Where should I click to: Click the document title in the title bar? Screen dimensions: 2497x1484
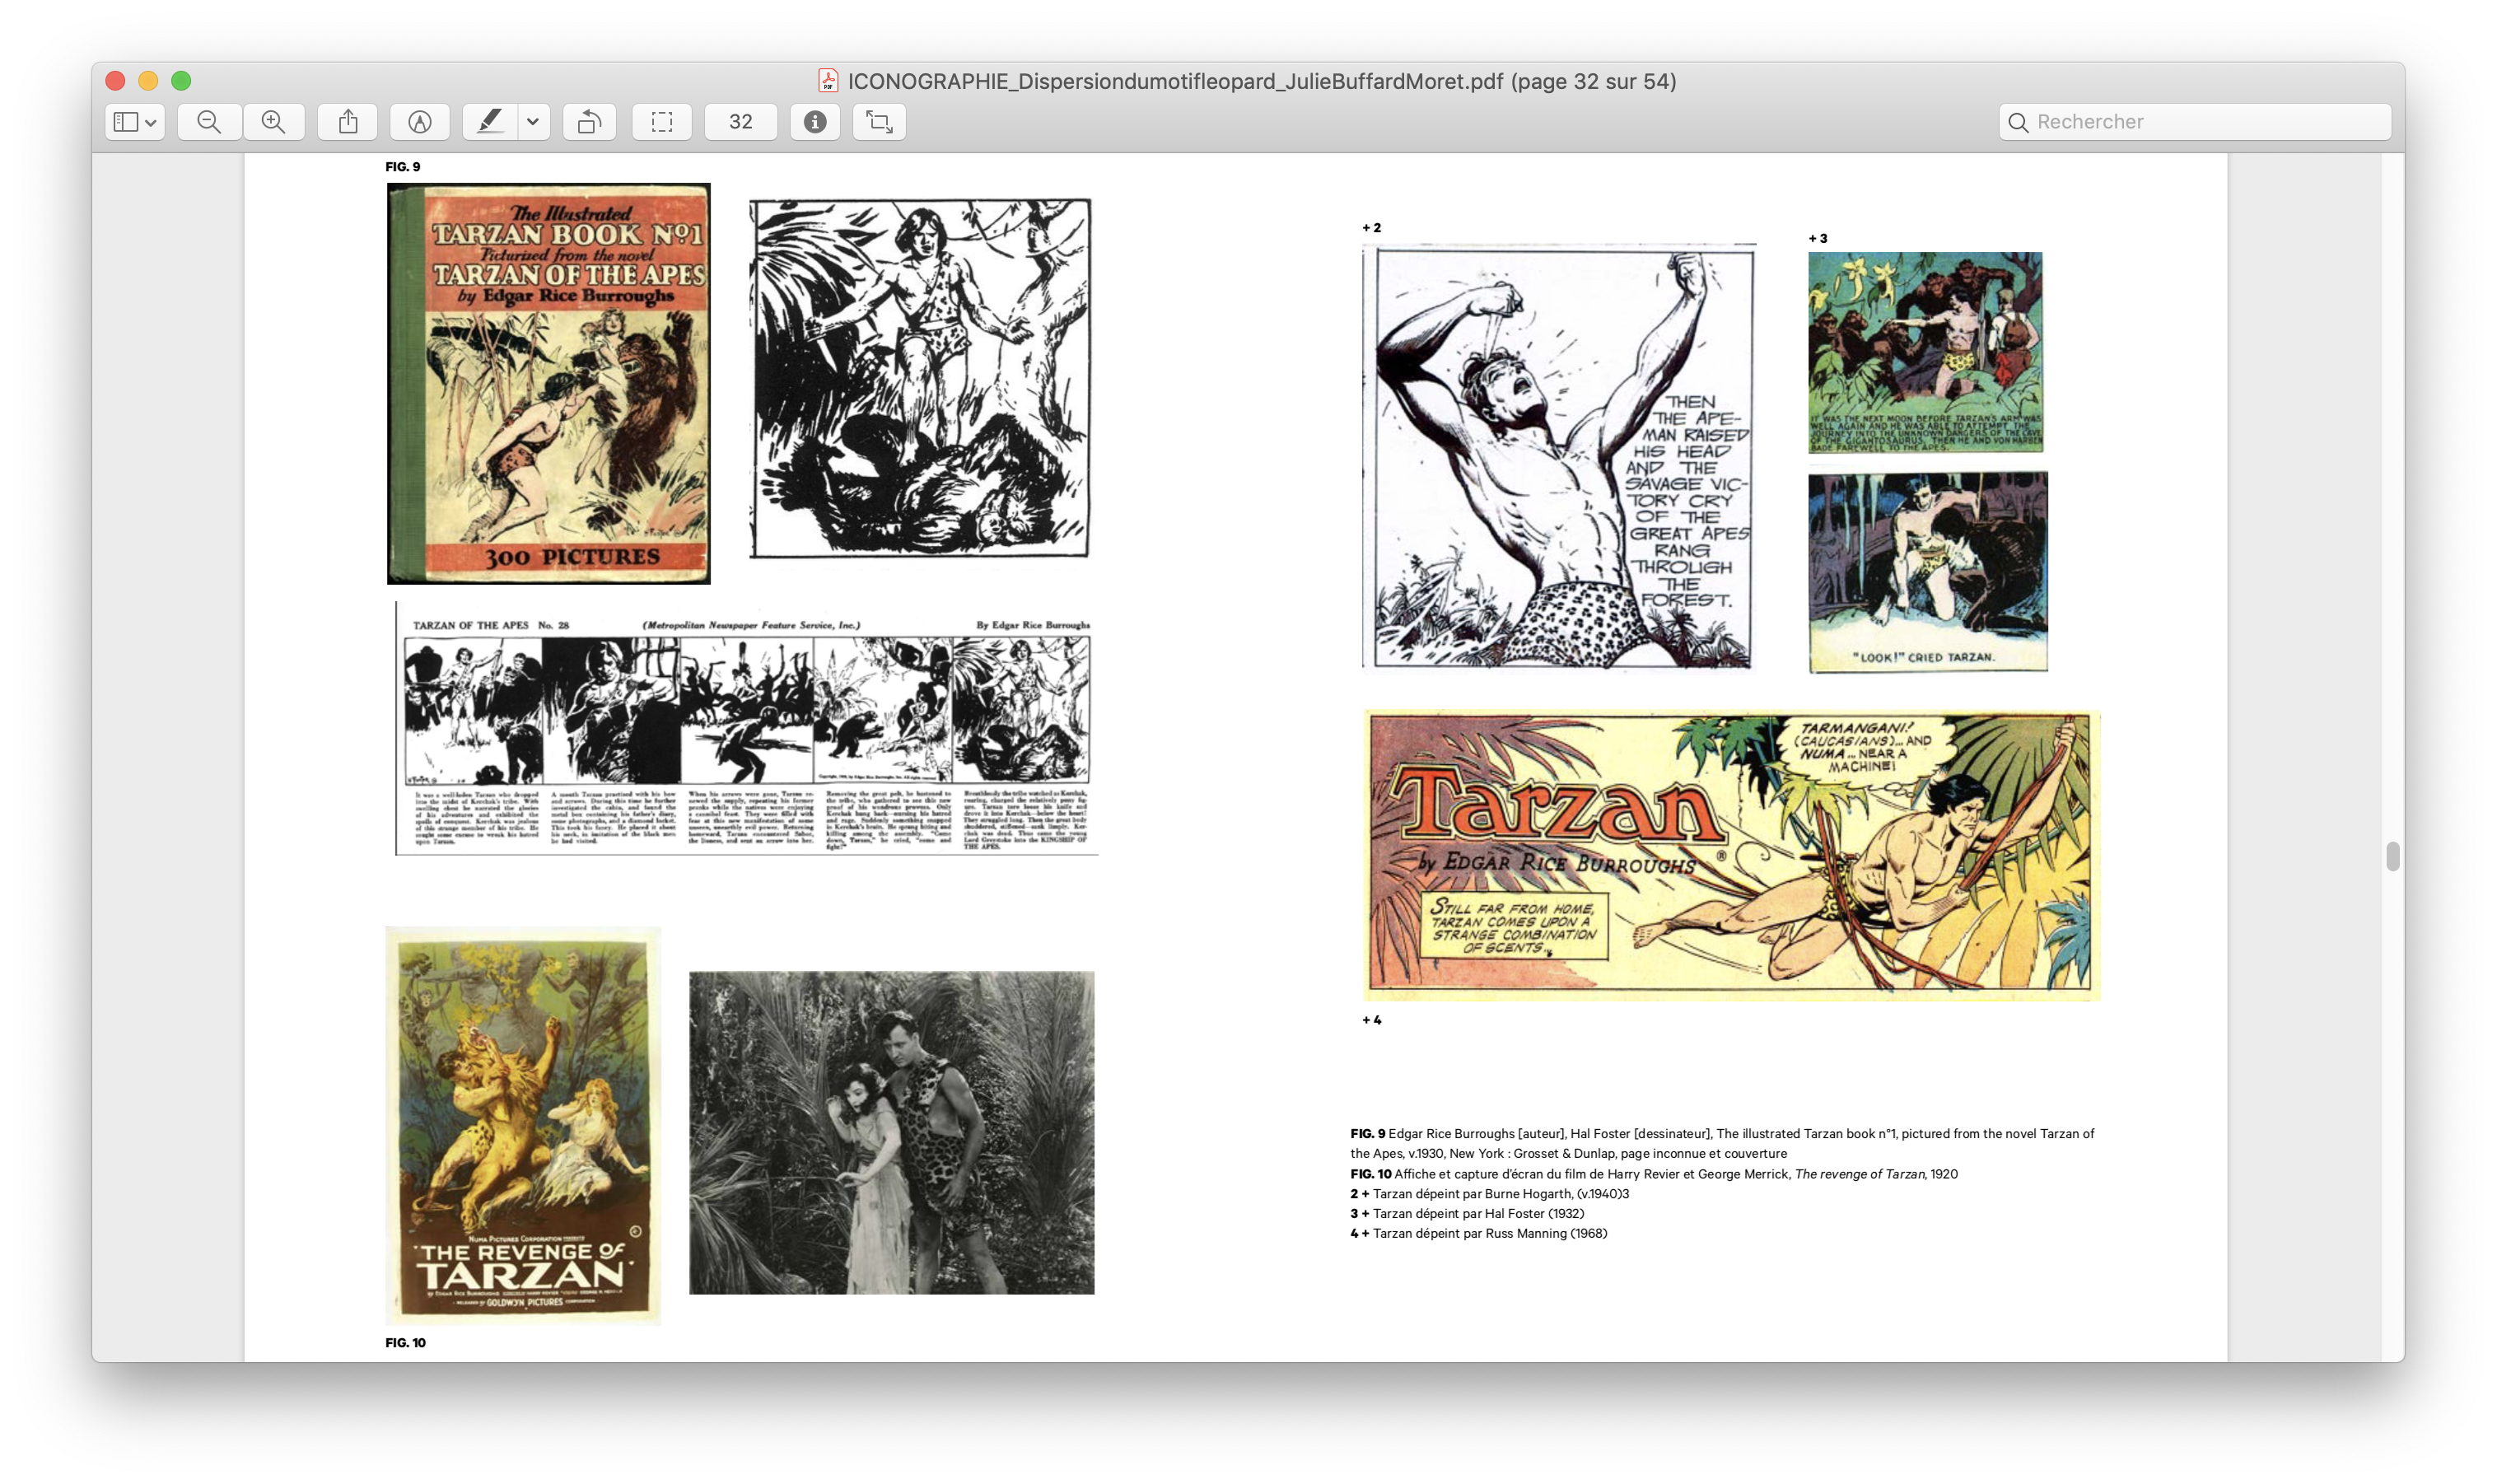[1262, 81]
